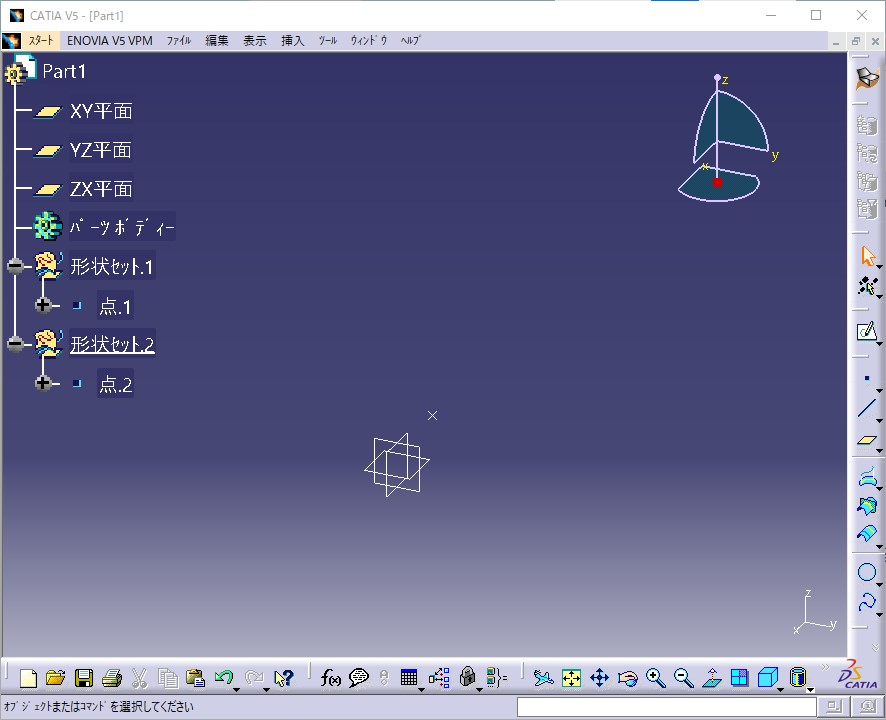Collapse the 形状セット.1 tree node
This screenshot has width=886, height=720.
click(x=16, y=266)
